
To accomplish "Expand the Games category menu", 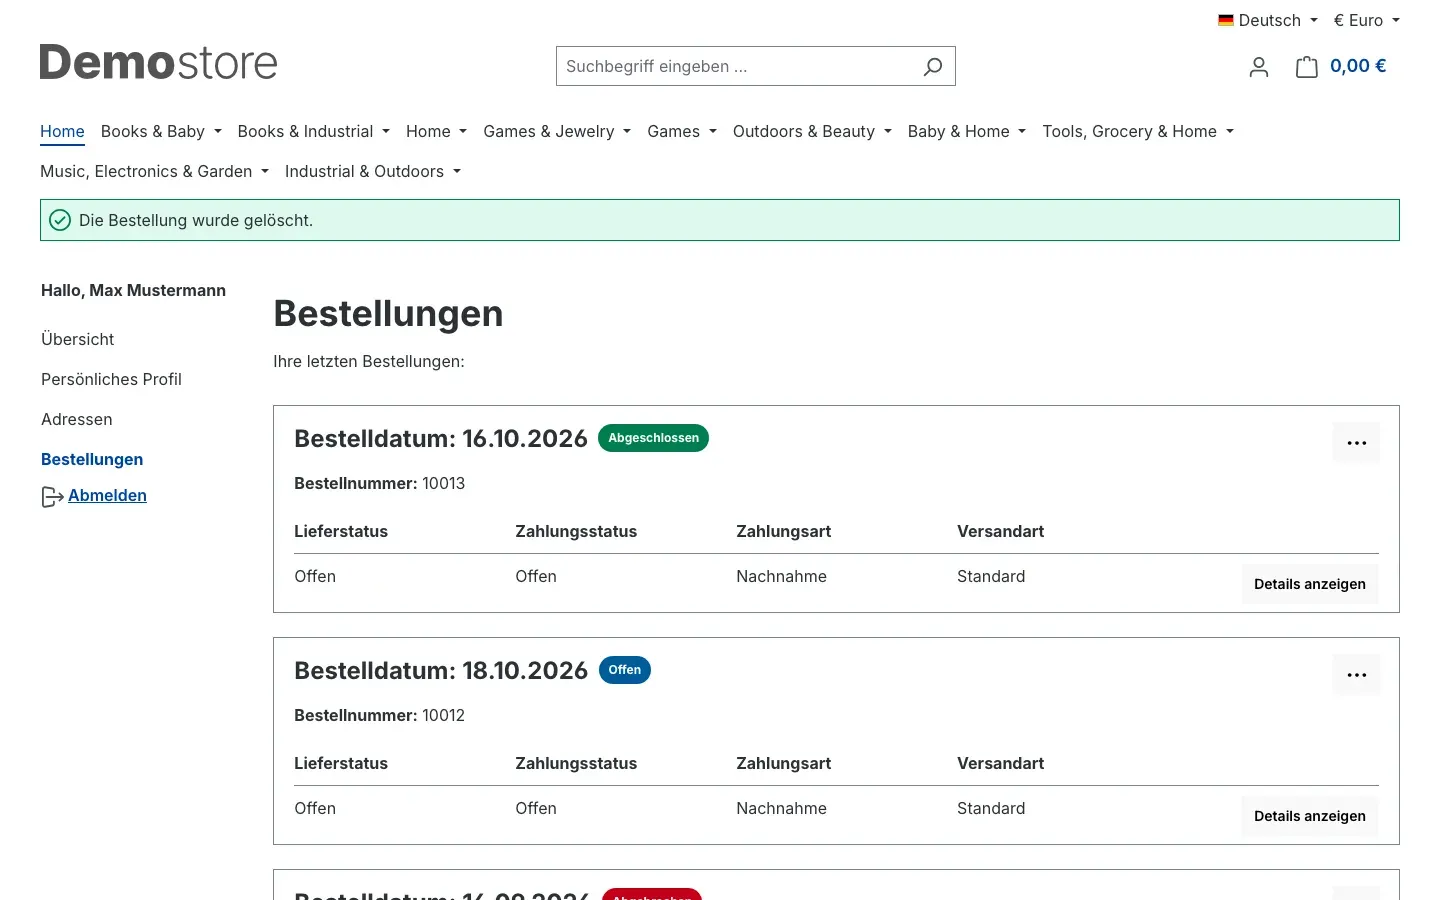I will [682, 131].
